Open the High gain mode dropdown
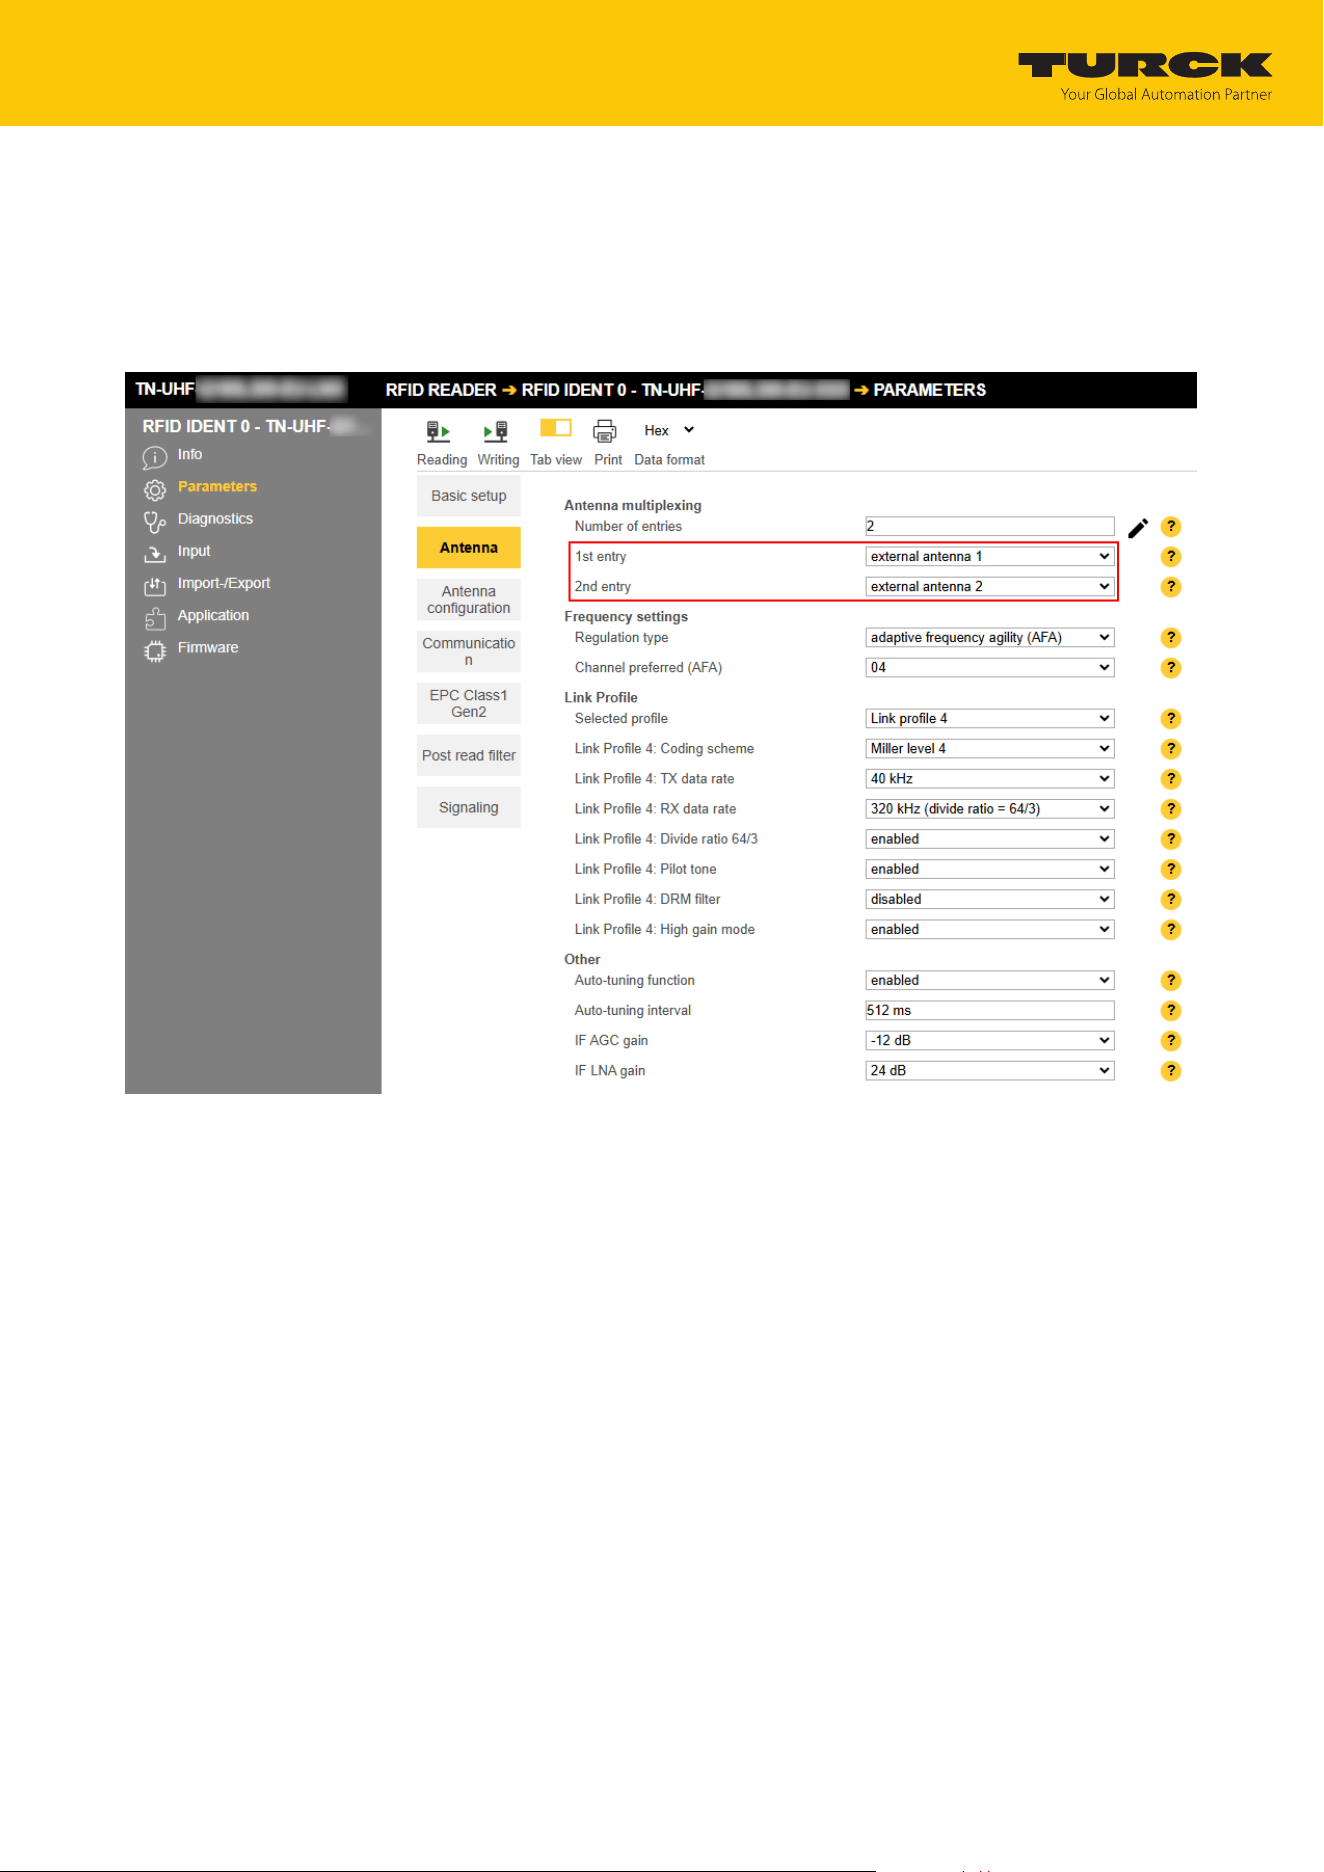The width and height of the screenshot is (1324, 1872). 990,930
